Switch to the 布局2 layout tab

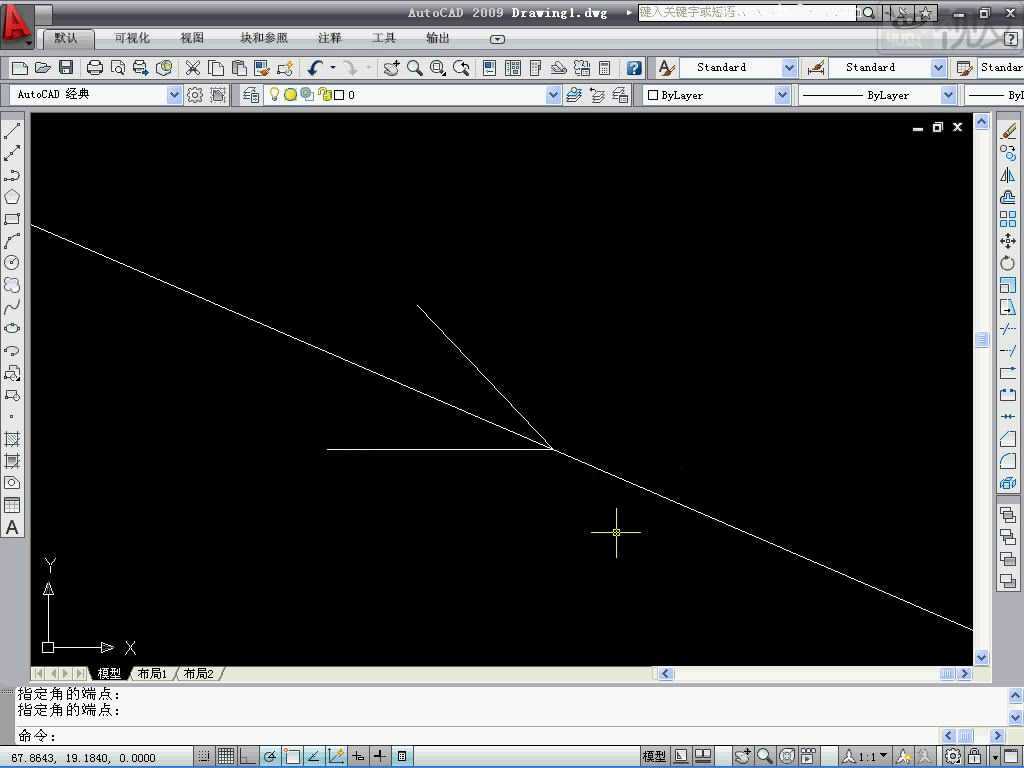coord(199,673)
